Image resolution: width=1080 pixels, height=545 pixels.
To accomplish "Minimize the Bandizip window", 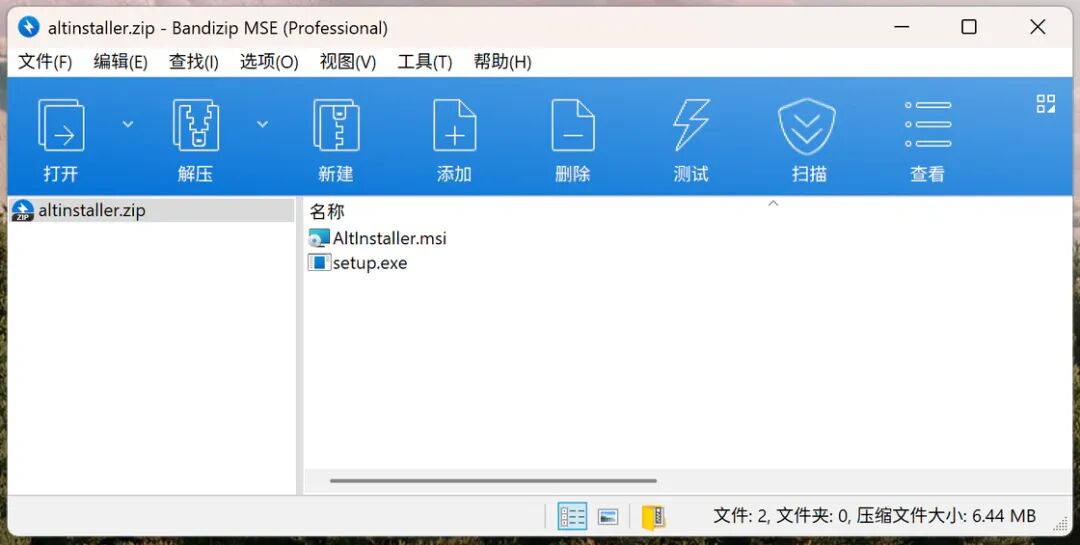I will click(902, 27).
